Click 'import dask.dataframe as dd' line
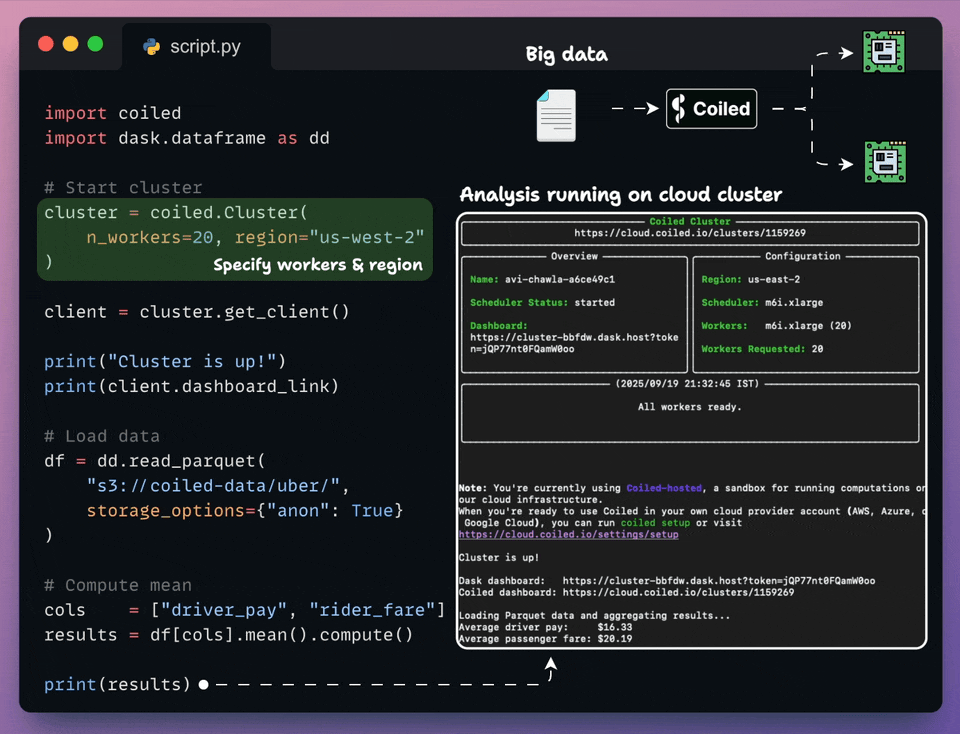This screenshot has width=960, height=734. tap(187, 138)
